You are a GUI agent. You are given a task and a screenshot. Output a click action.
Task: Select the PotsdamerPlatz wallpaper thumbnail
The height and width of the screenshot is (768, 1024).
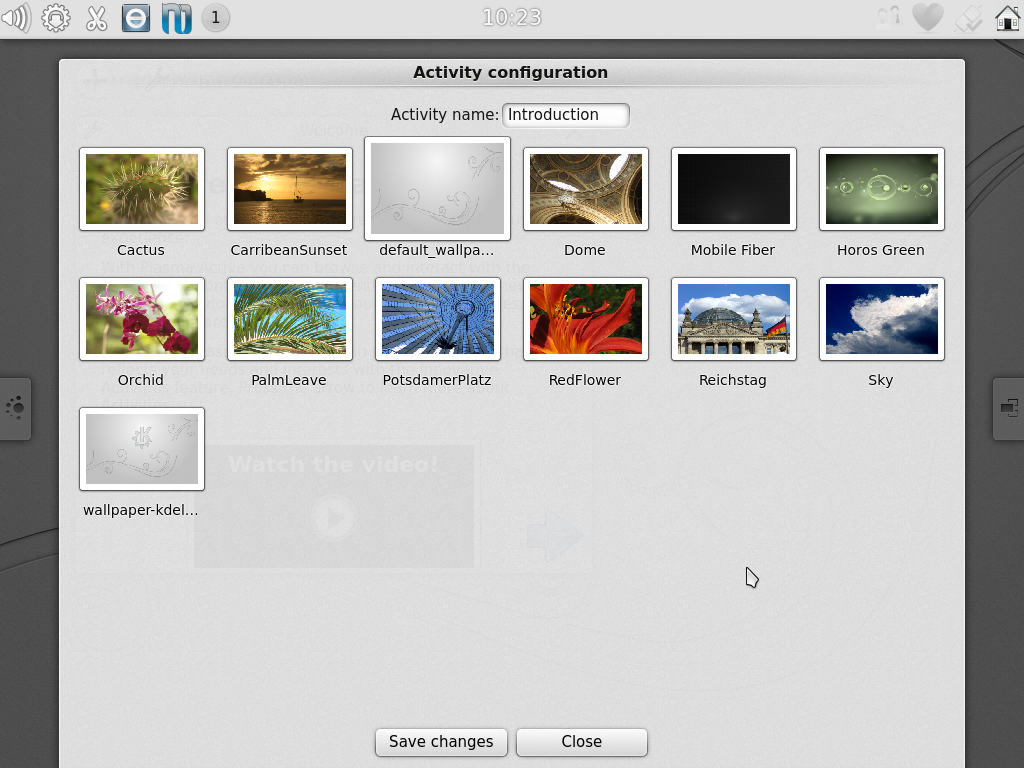point(438,319)
